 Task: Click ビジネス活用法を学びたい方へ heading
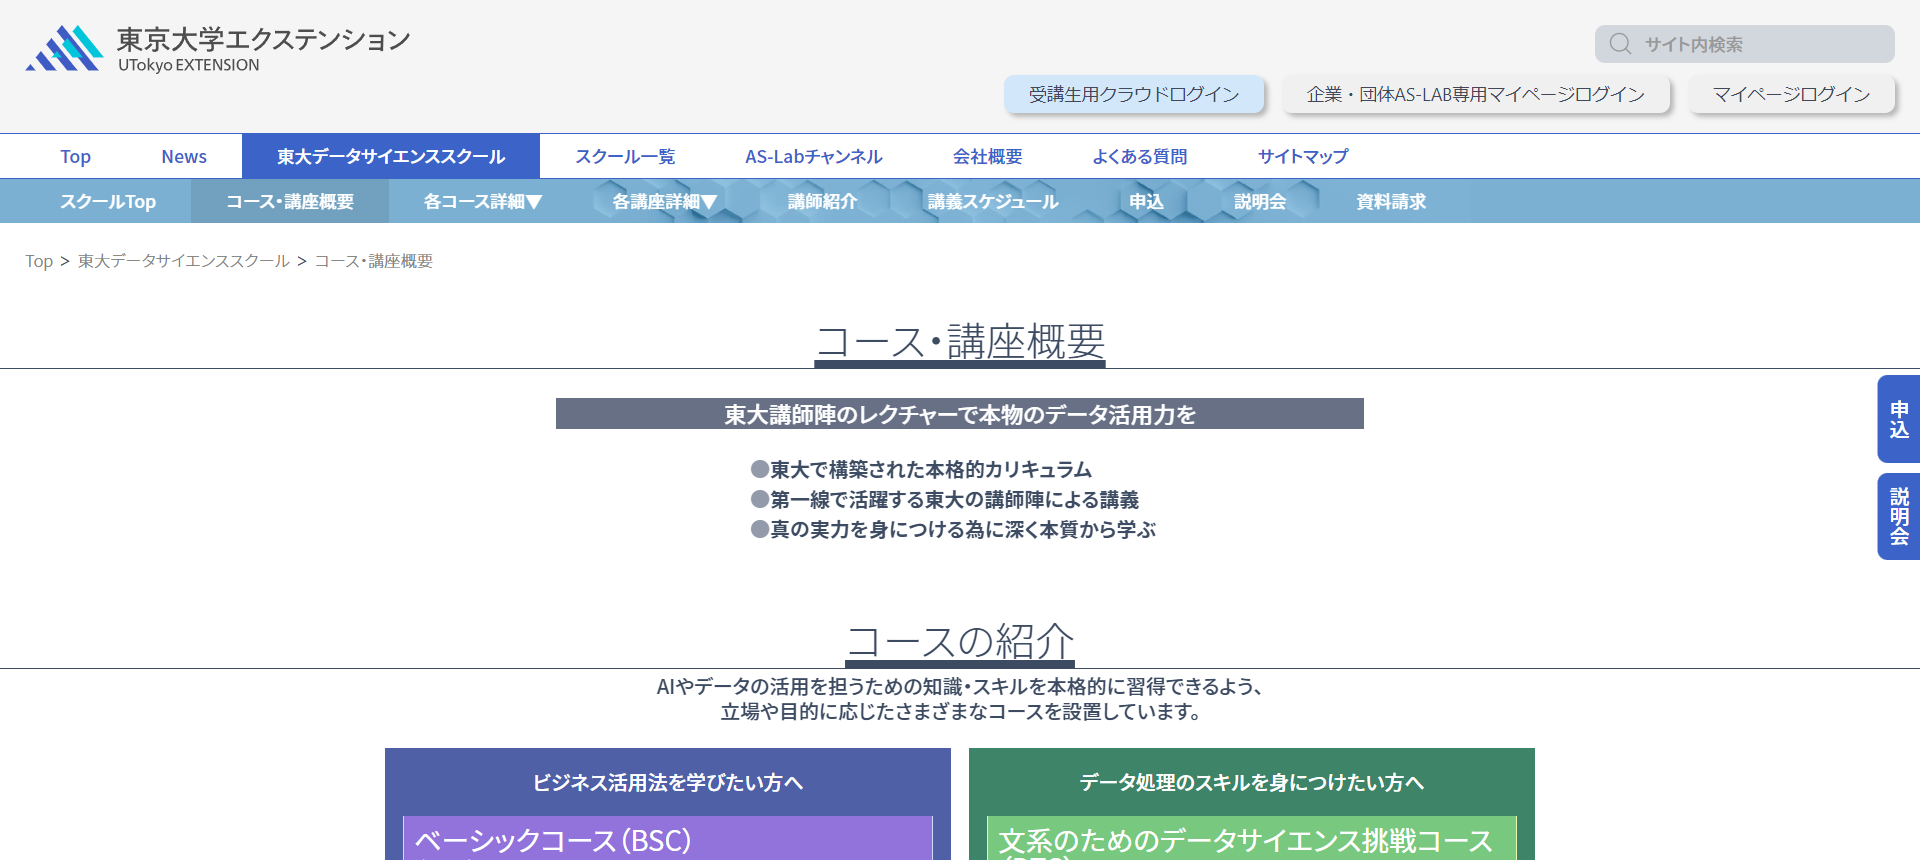click(x=668, y=782)
